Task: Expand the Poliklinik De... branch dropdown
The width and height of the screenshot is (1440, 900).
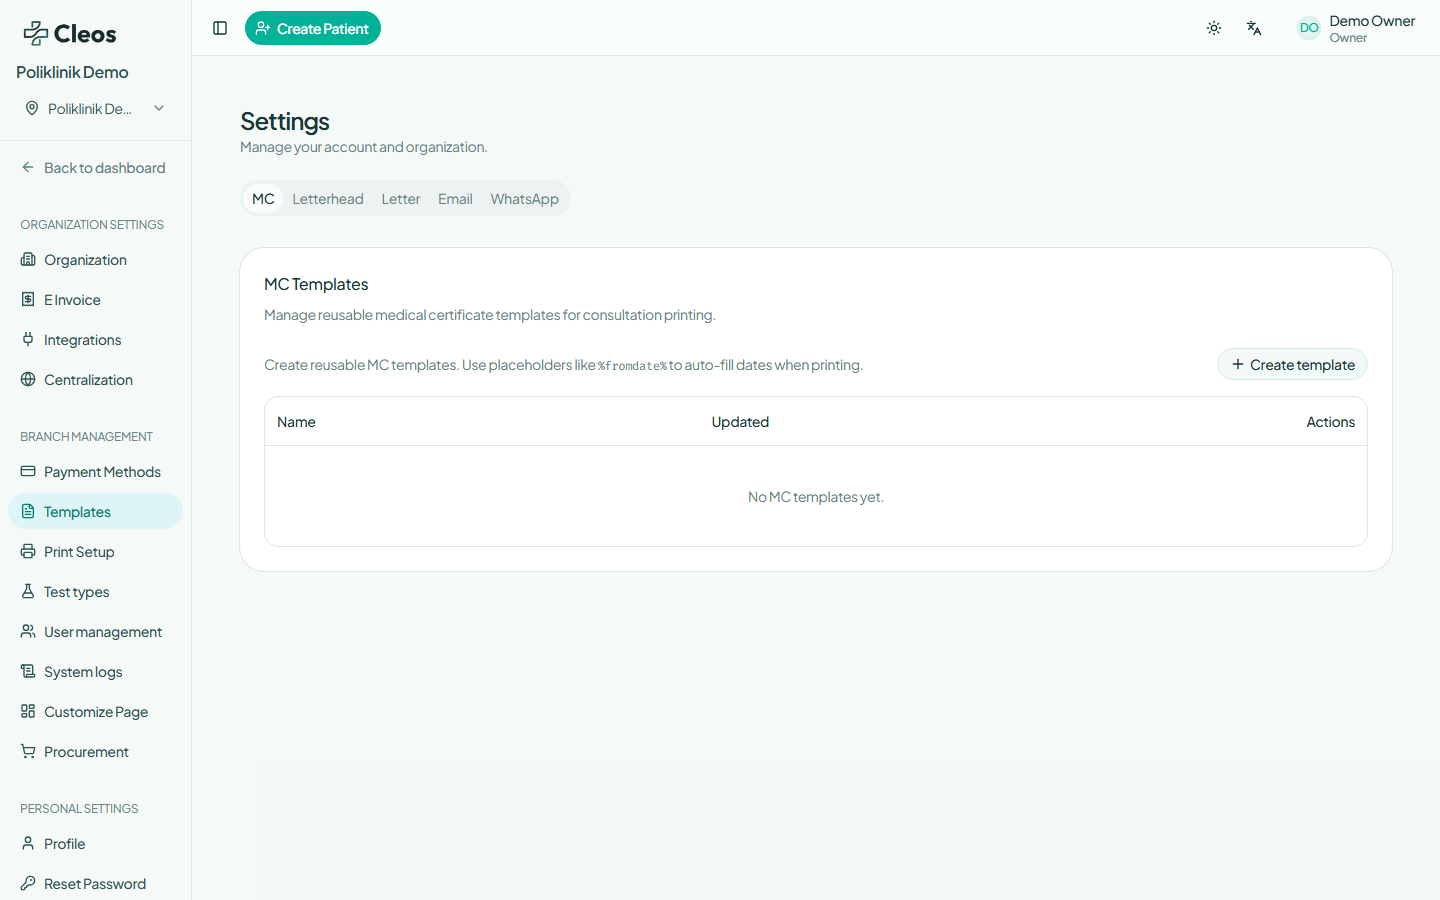Action: pos(95,108)
